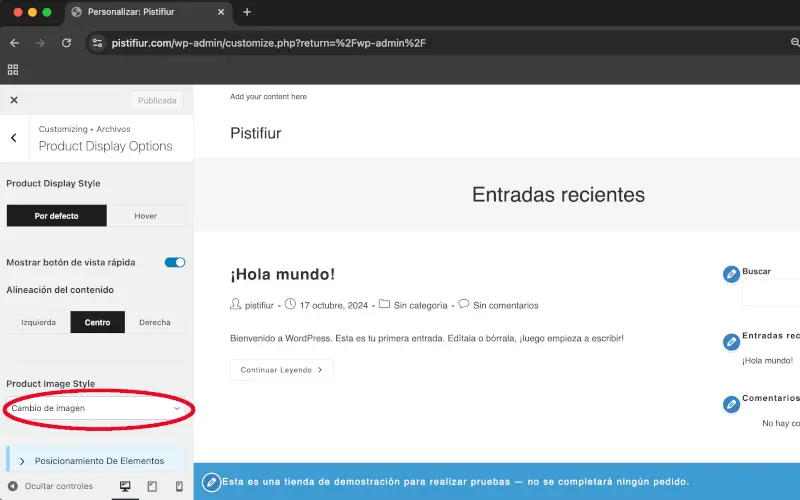This screenshot has height=500, width=800.
Task: Open the apps grid icon in the bookmarks bar
Action: [13, 69]
